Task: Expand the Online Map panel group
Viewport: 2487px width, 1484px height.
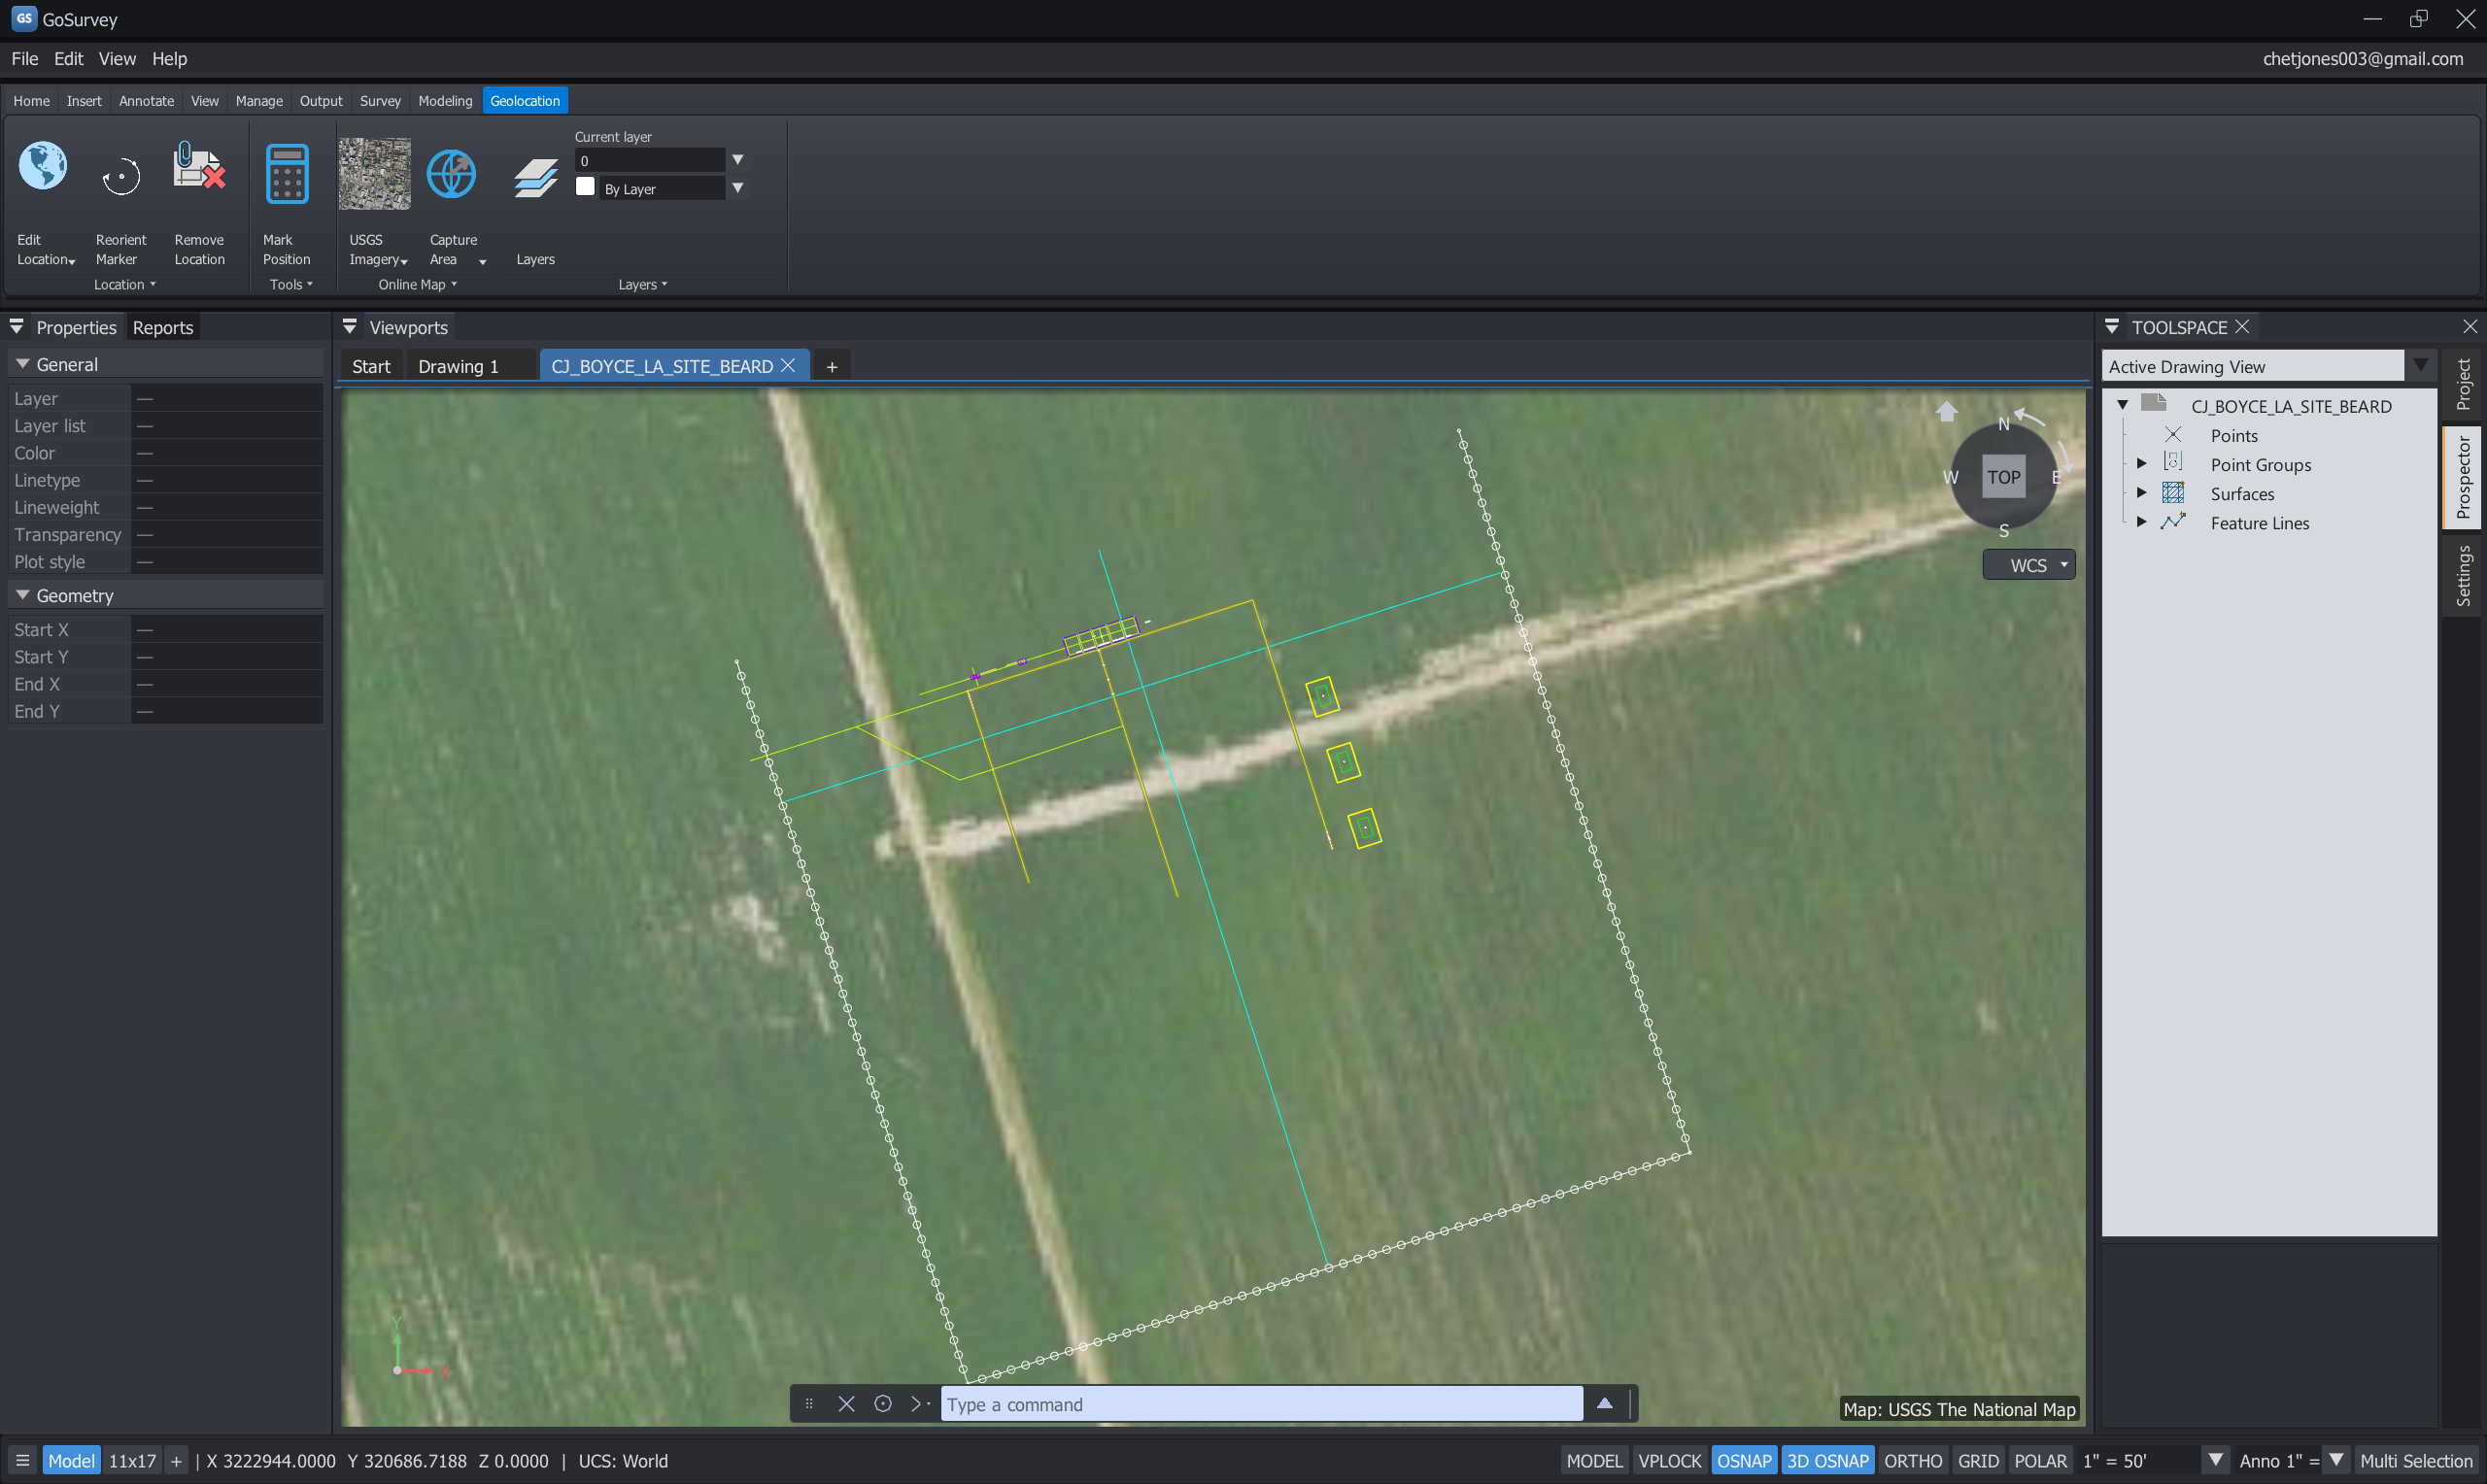Action: [x=417, y=284]
